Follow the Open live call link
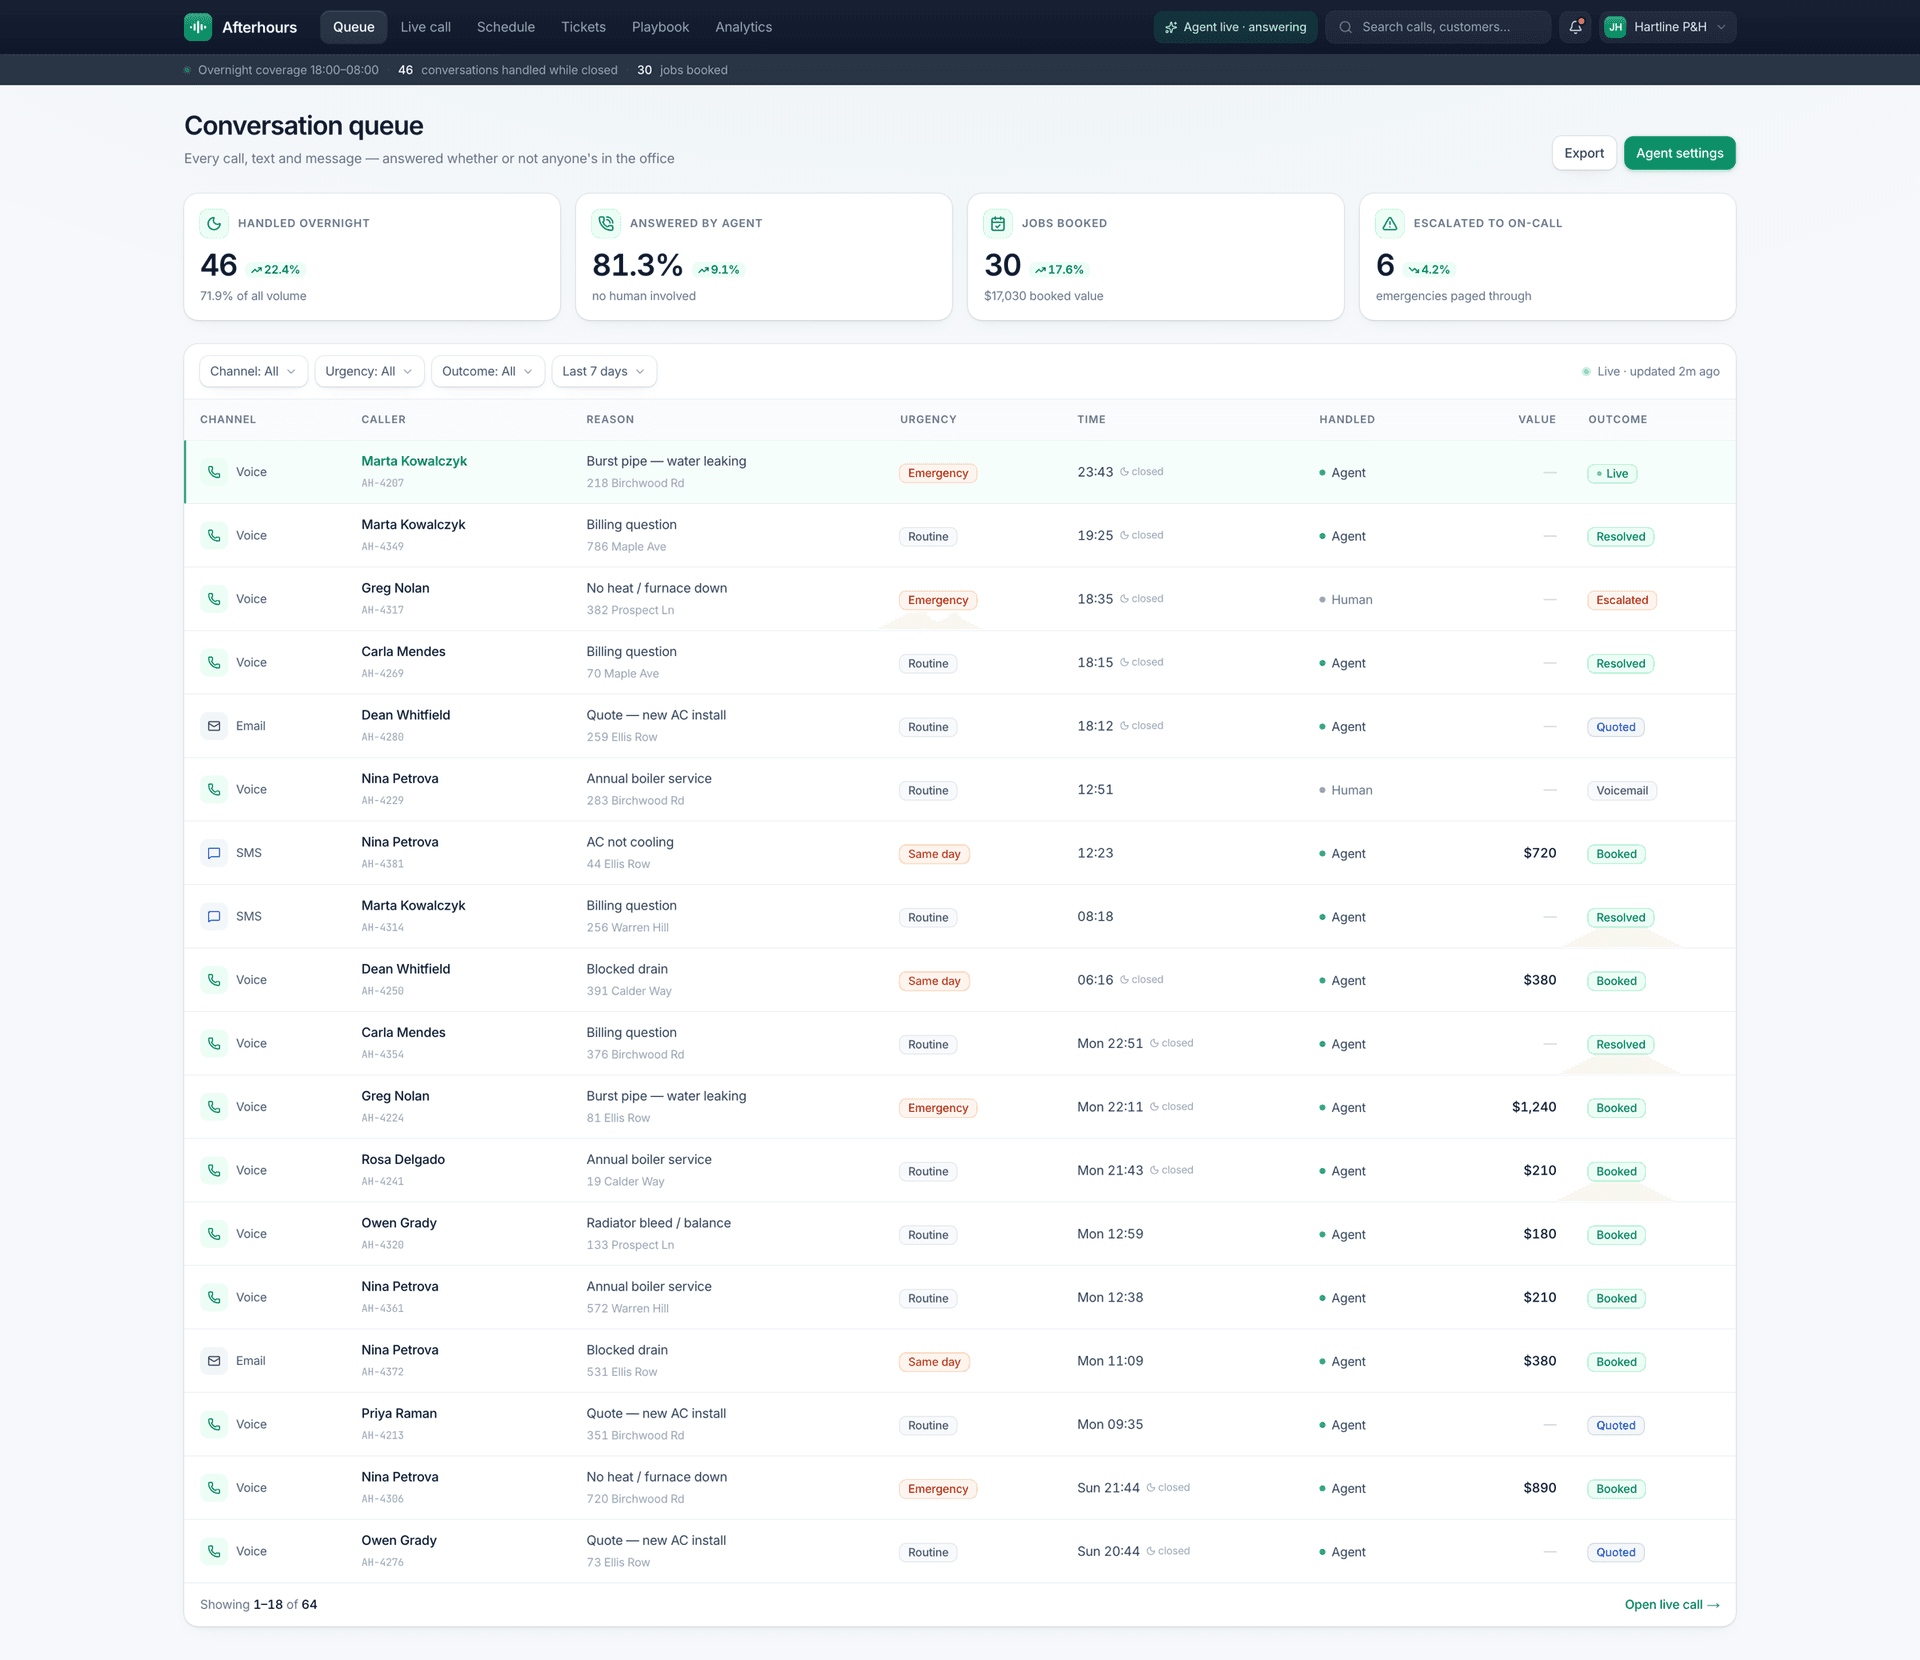This screenshot has height=1660, width=1920. coord(1672,1604)
